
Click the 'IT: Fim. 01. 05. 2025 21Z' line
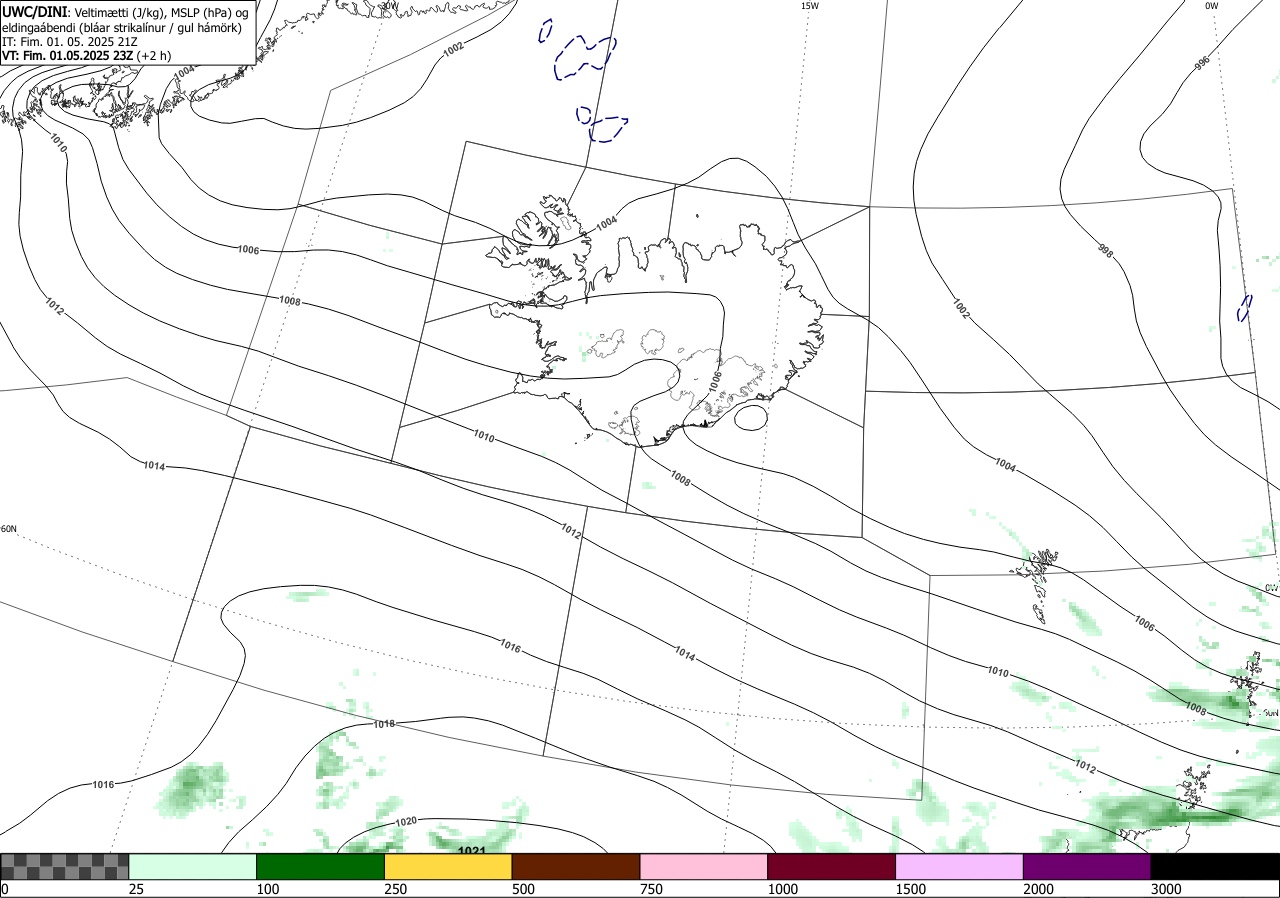(70, 42)
